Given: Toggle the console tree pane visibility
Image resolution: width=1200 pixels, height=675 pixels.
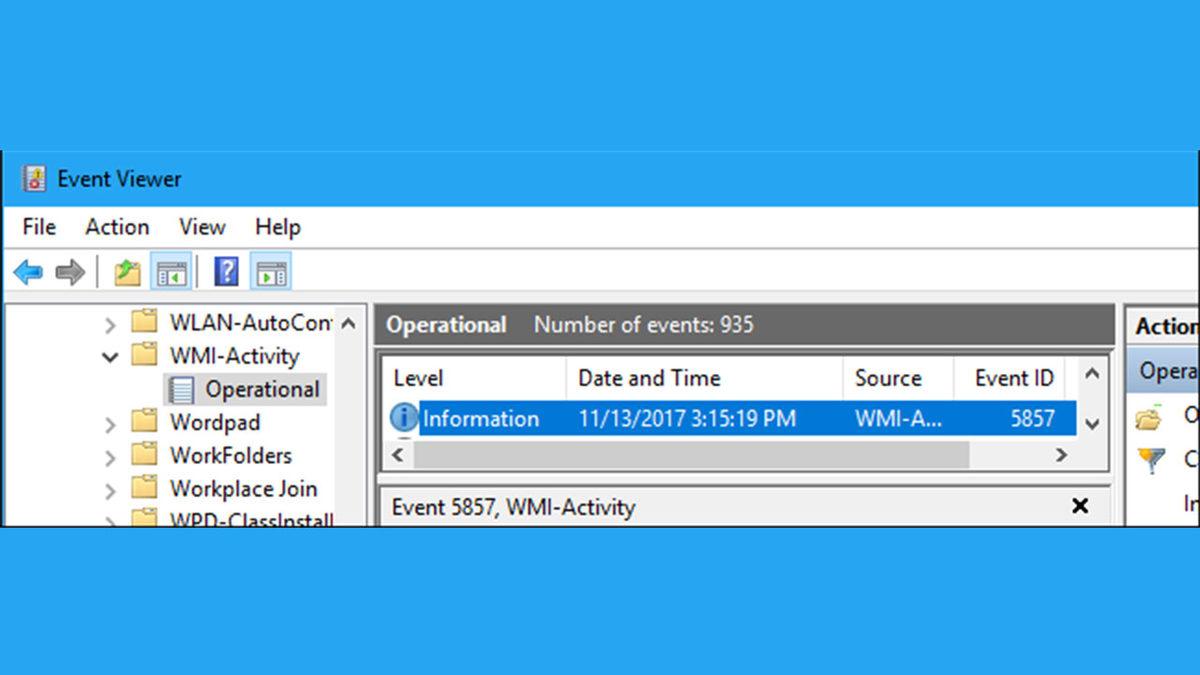Looking at the screenshot, I should pos(172,271).
